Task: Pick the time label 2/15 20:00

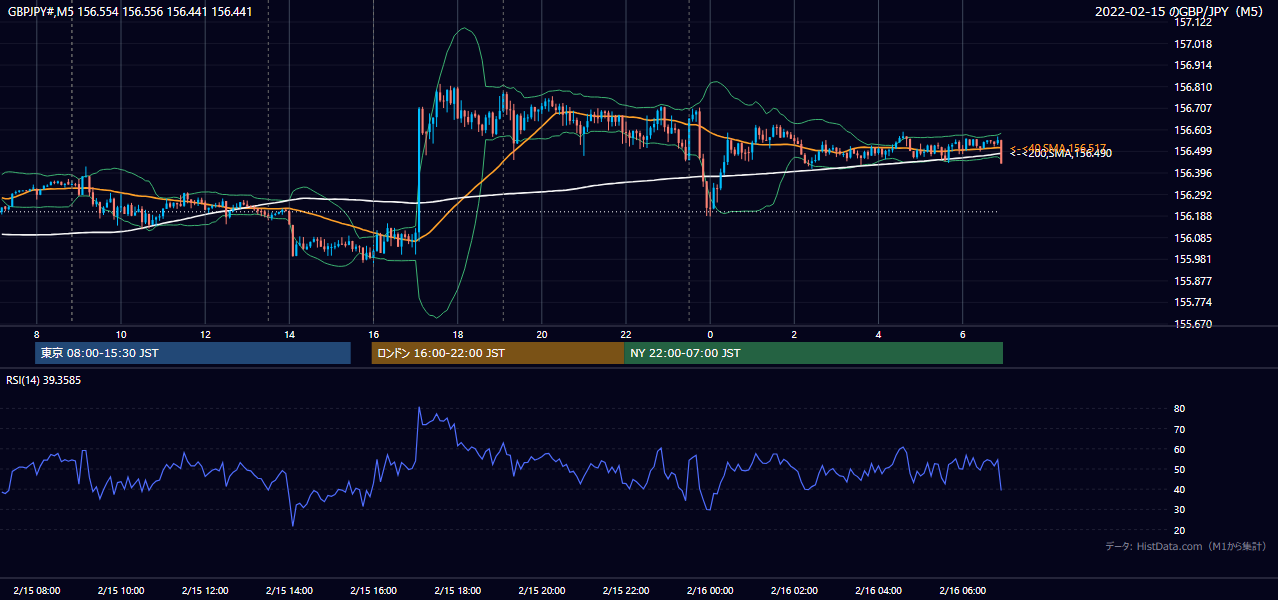Action: coord(541,591)
